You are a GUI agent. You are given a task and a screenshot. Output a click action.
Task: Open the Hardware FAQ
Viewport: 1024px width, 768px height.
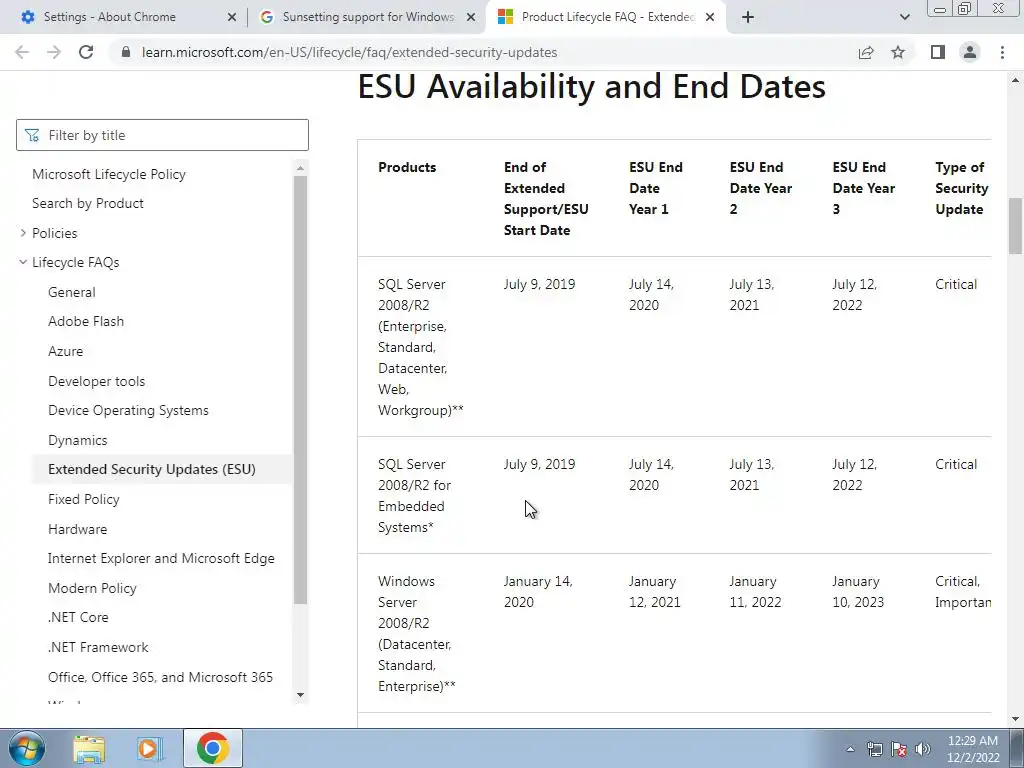(x=78, y=530)
